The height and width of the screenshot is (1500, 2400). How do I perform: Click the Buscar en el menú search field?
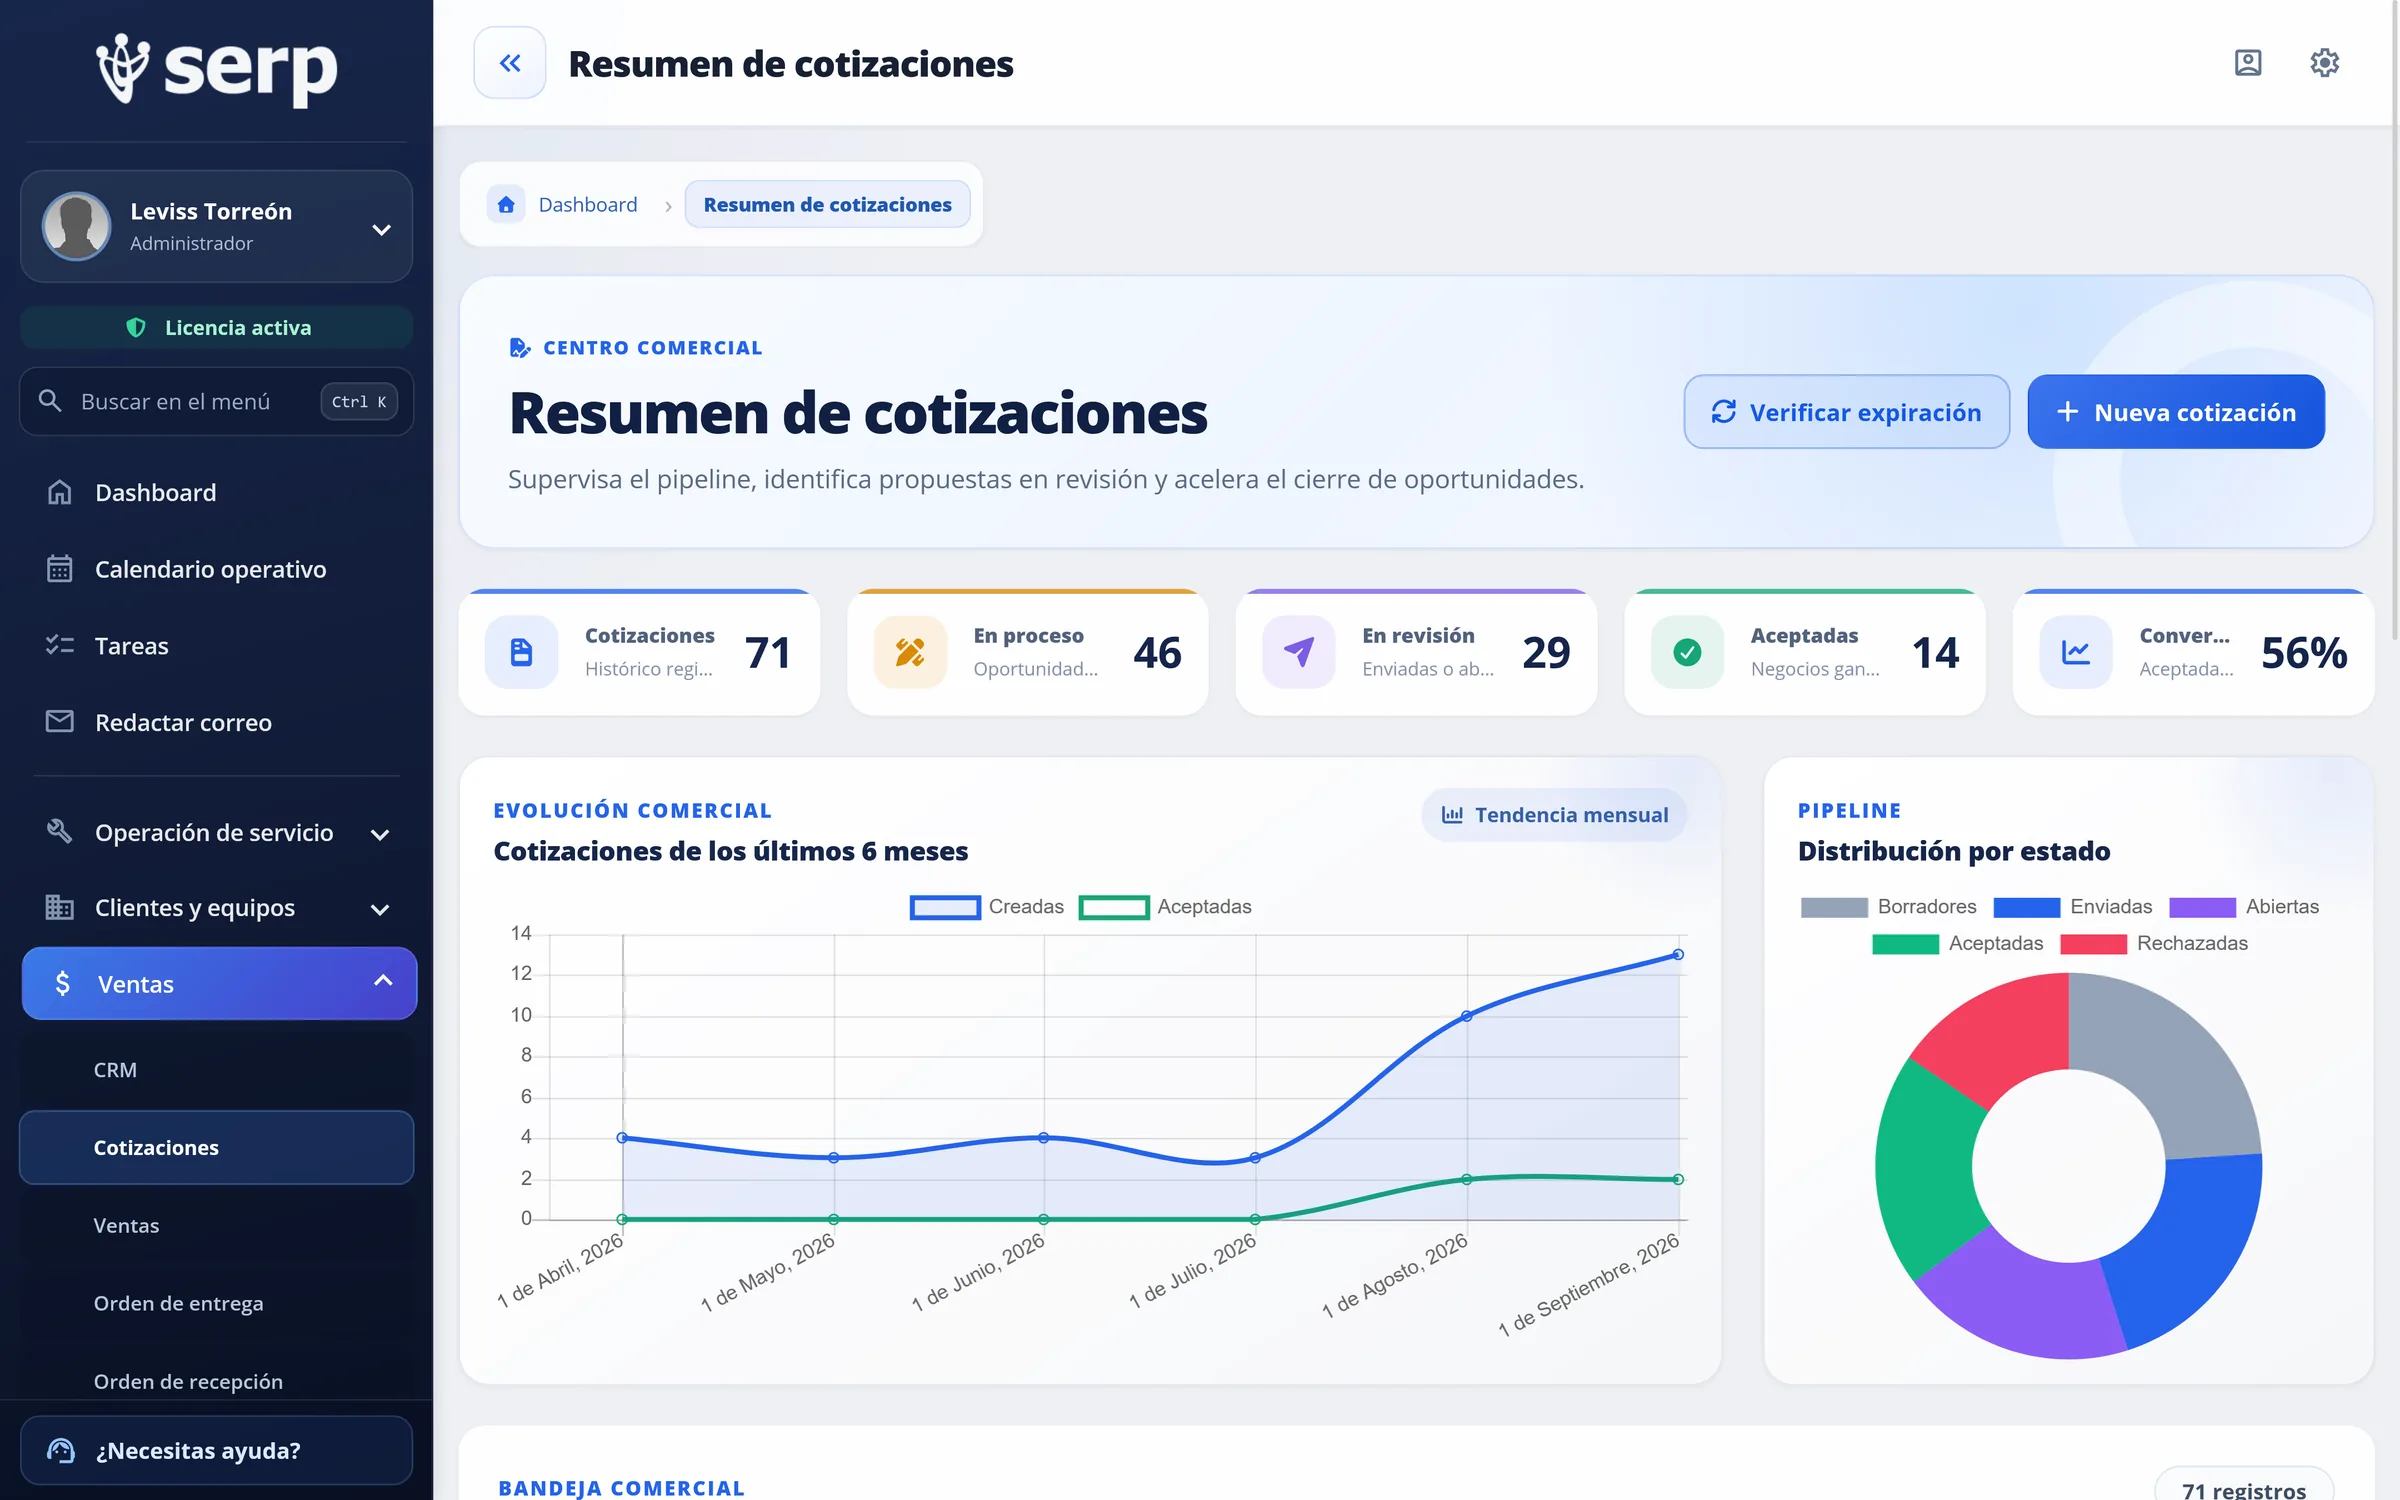point(216,401)
